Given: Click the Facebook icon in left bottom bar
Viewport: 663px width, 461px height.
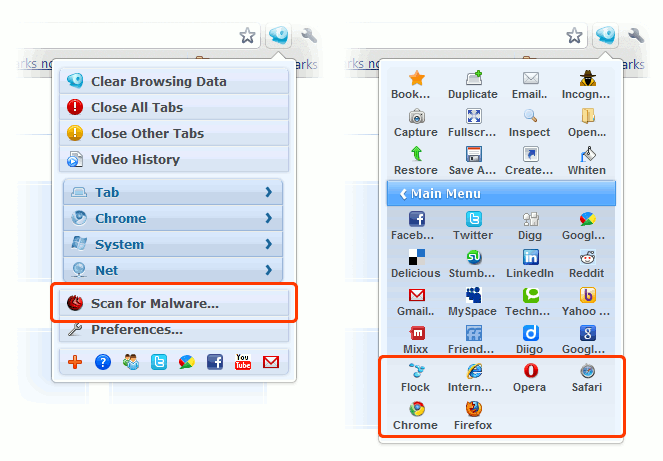Looking at the screenshot, I should [215, 362].
